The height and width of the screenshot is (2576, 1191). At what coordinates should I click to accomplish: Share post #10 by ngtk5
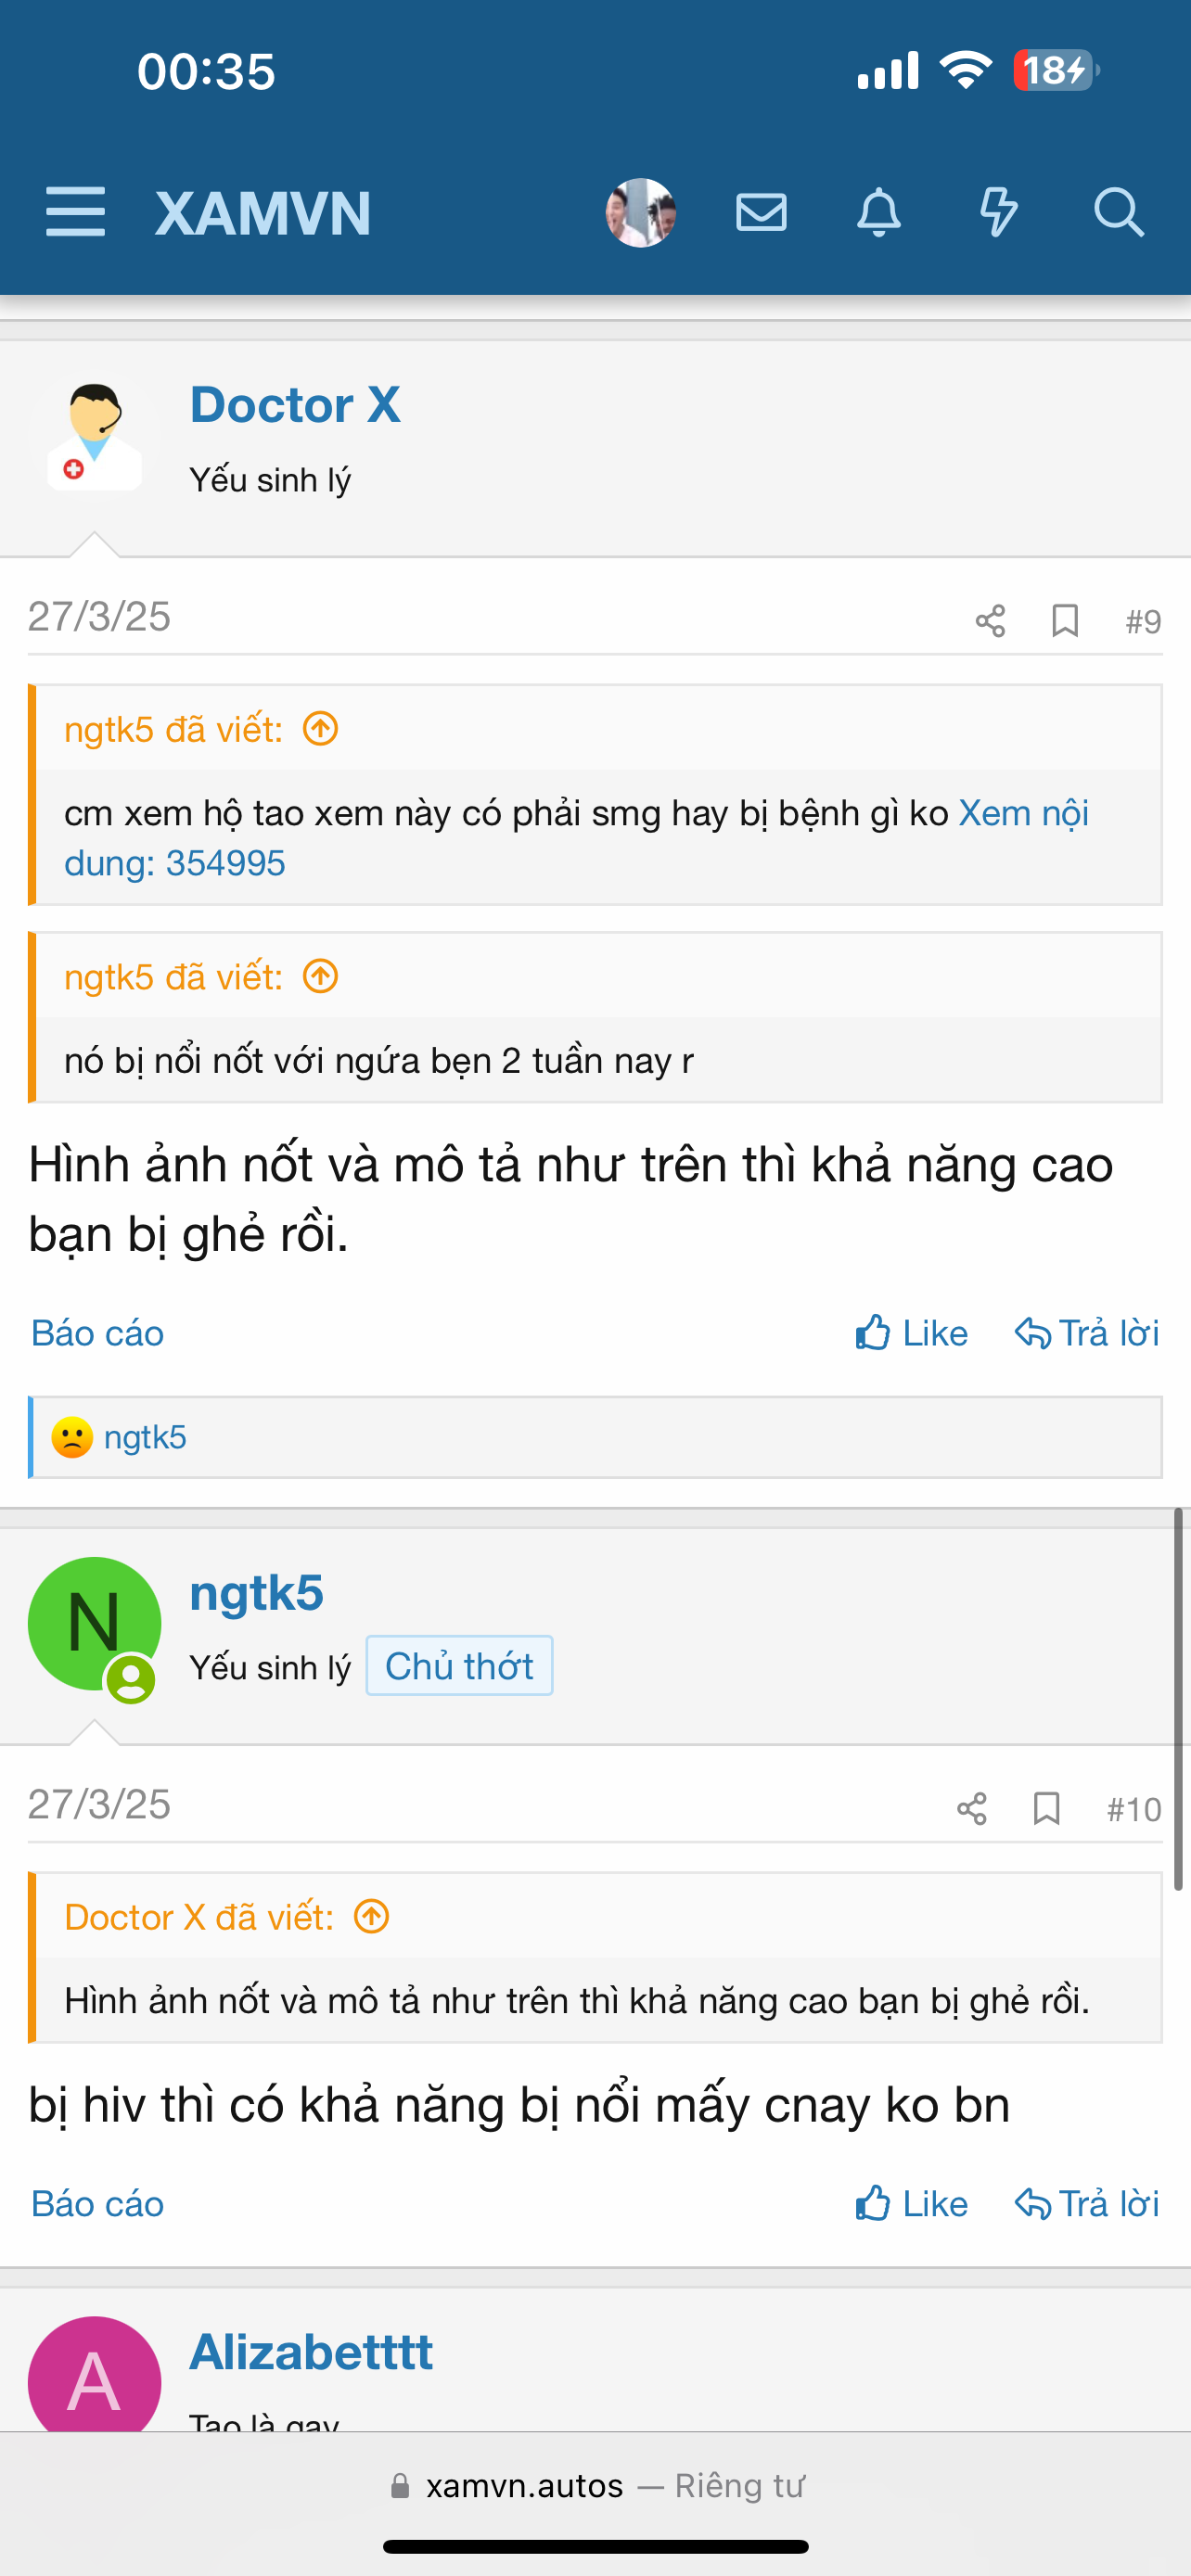(x=971, y=1809)
